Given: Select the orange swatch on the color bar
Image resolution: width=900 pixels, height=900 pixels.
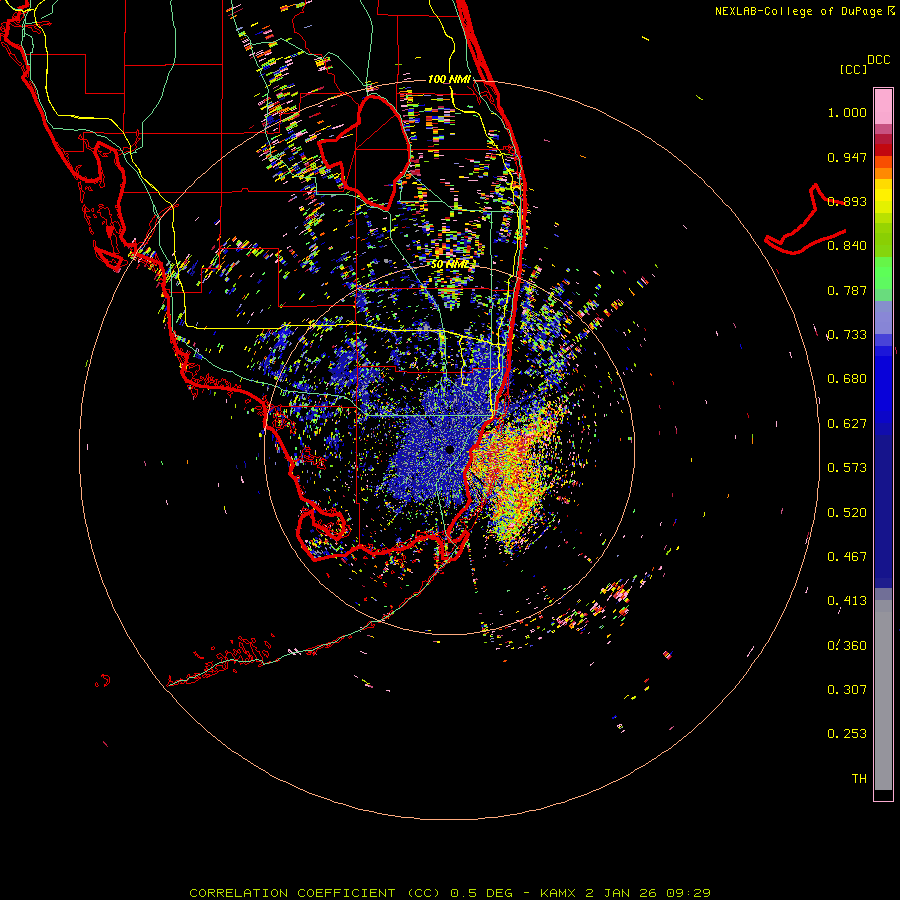Looking at the screenshot, I should [x=883, y=173].
